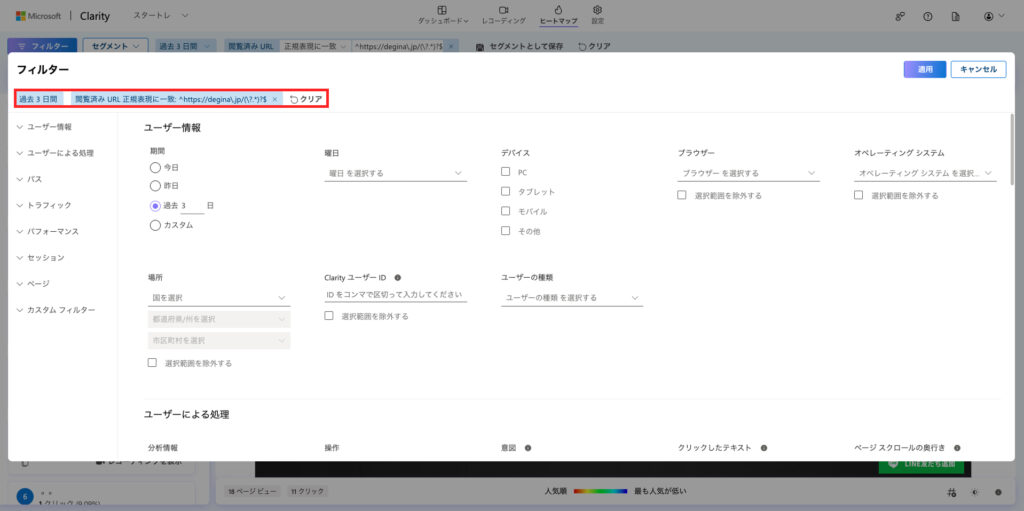Click the help question mark icon
1024x511 pixels.
(928, 16)
